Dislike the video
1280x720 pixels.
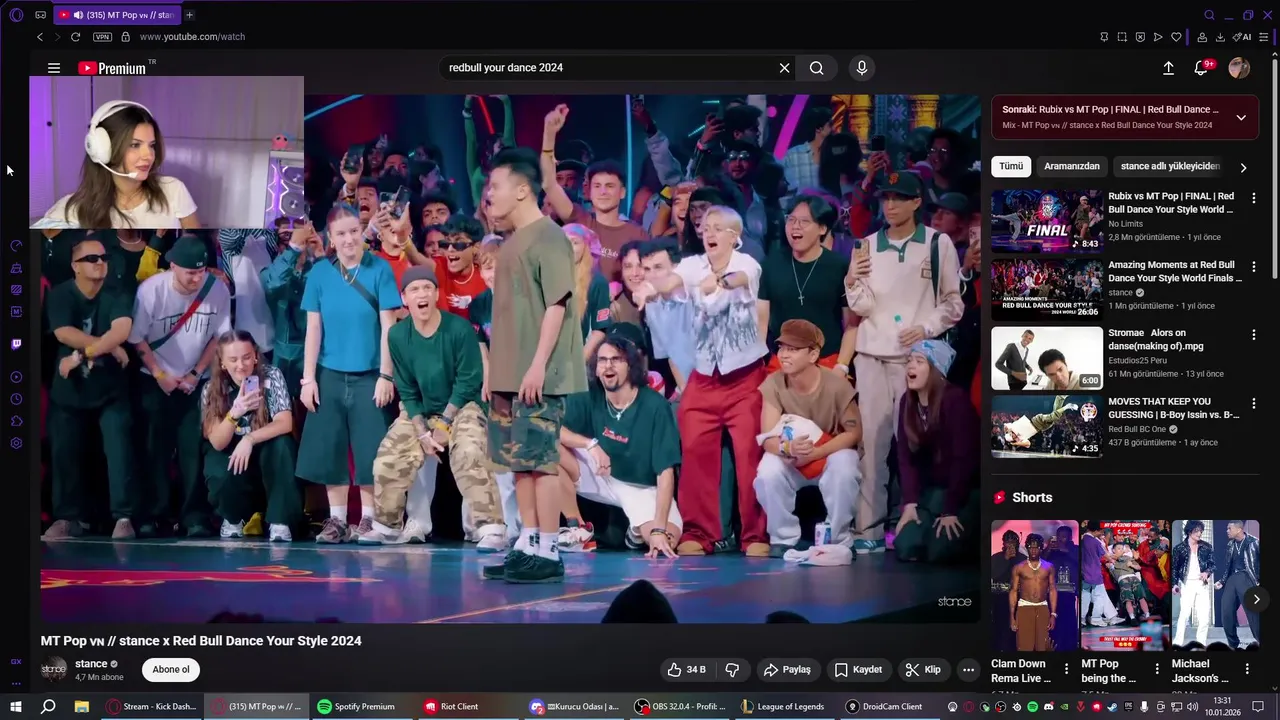(732, 670)
